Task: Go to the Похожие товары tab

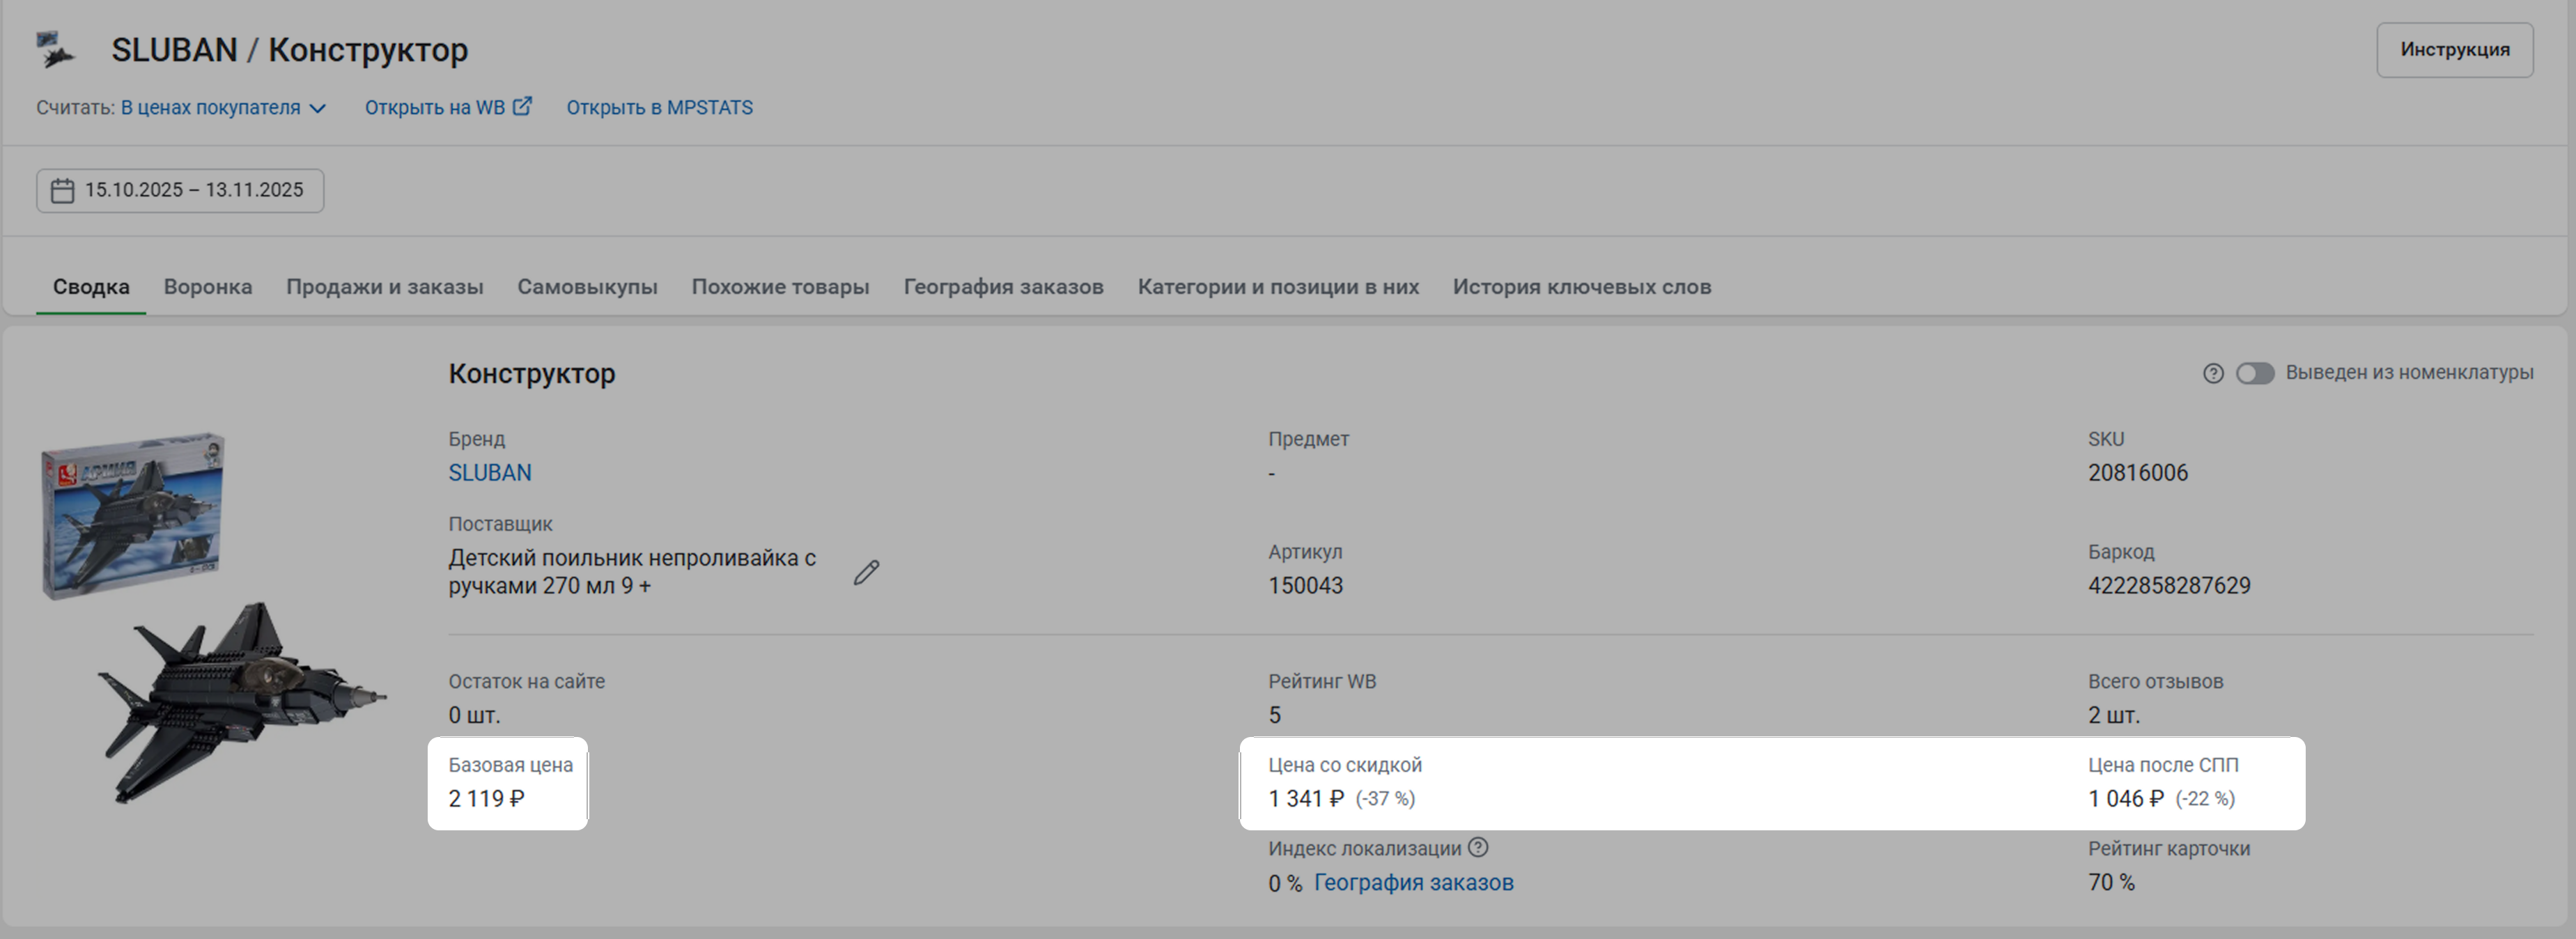Action: (x=780, y=287)
